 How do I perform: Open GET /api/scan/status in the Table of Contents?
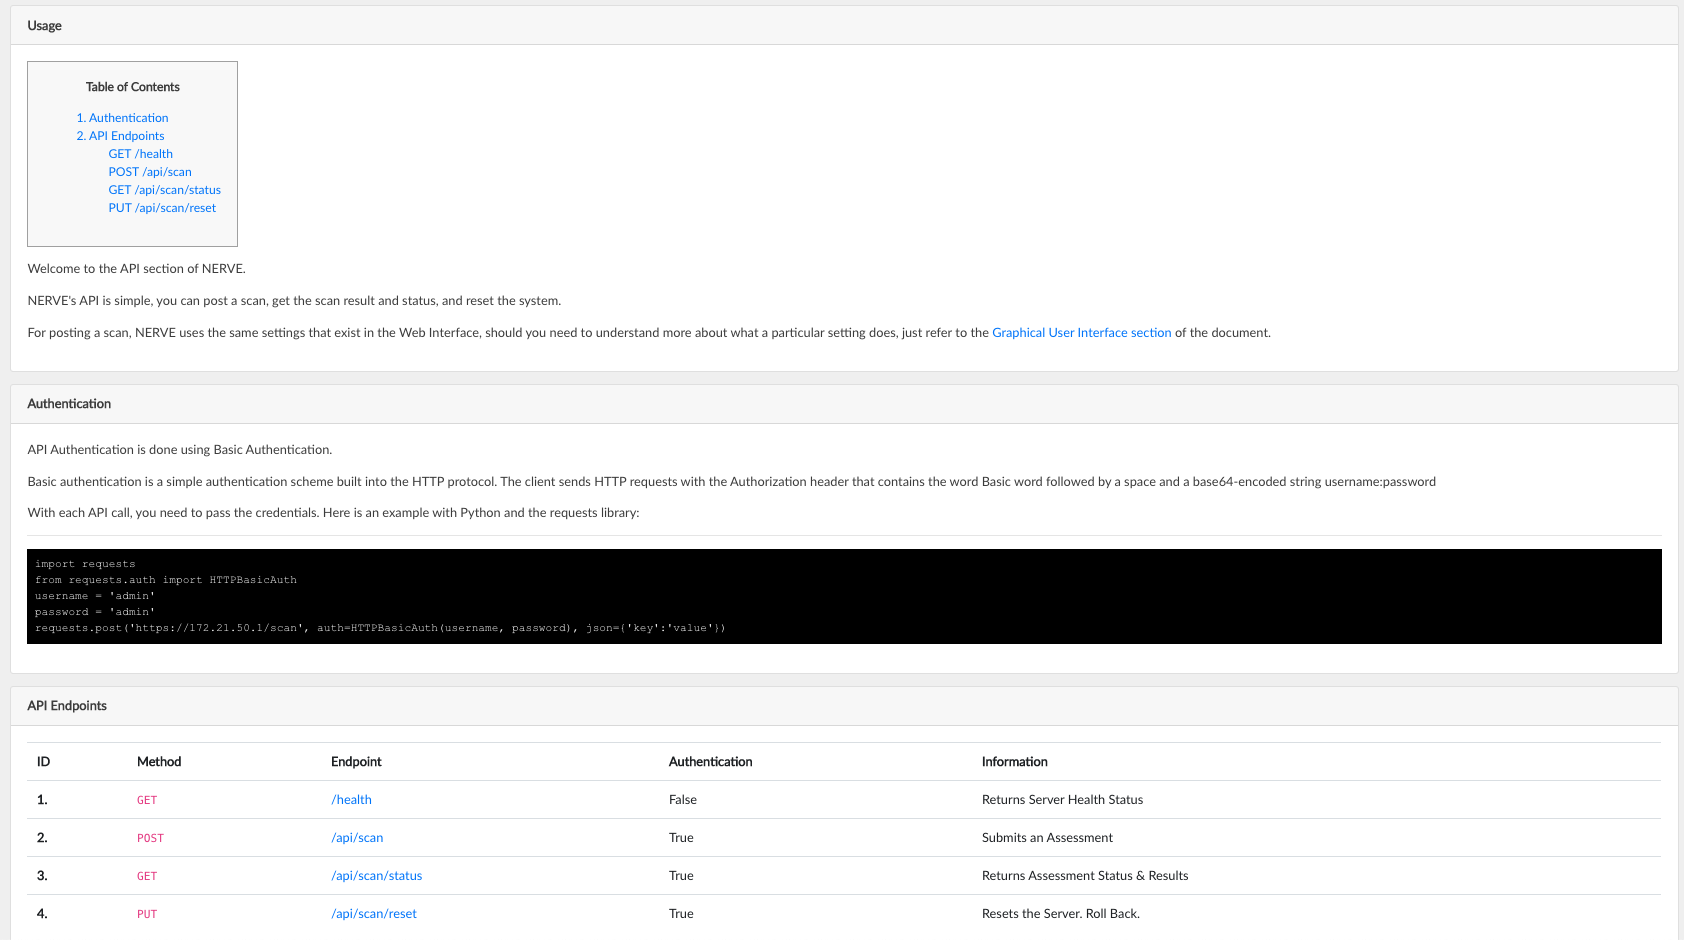pos(164,190)
